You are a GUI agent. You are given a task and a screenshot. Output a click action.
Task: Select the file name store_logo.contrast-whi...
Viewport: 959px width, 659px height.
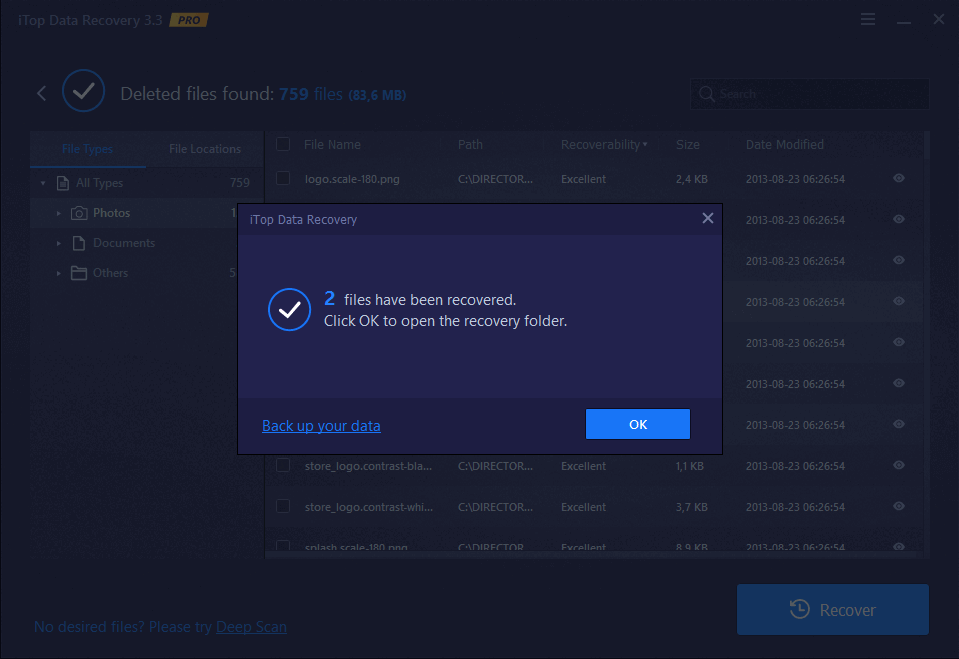[369, 507]
